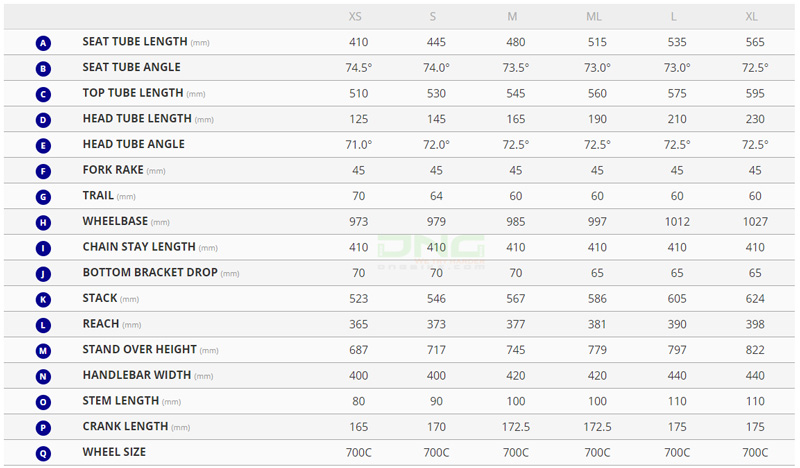Click the circled L reach icon
Screen dimensions: 800x468
(x=43, y=325)
